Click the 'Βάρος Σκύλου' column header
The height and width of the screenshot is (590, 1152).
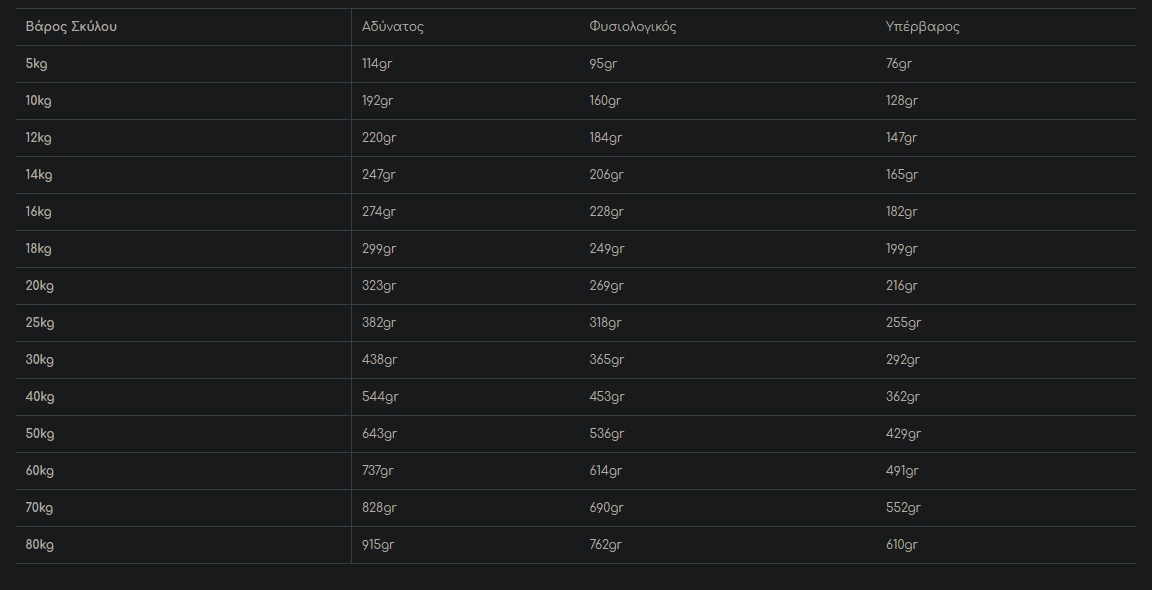pyautogui.click(x=71, y=27)
